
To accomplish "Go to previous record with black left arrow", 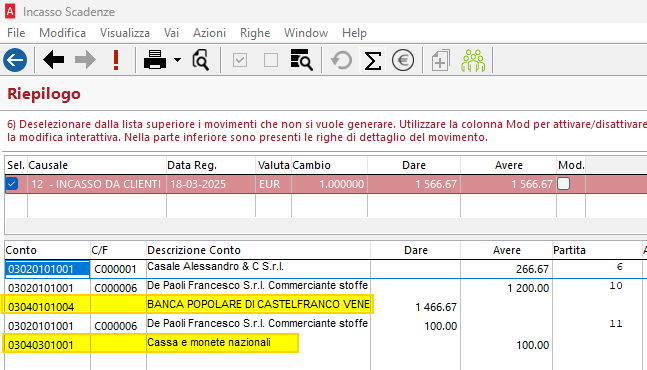I will click(53, 60).
